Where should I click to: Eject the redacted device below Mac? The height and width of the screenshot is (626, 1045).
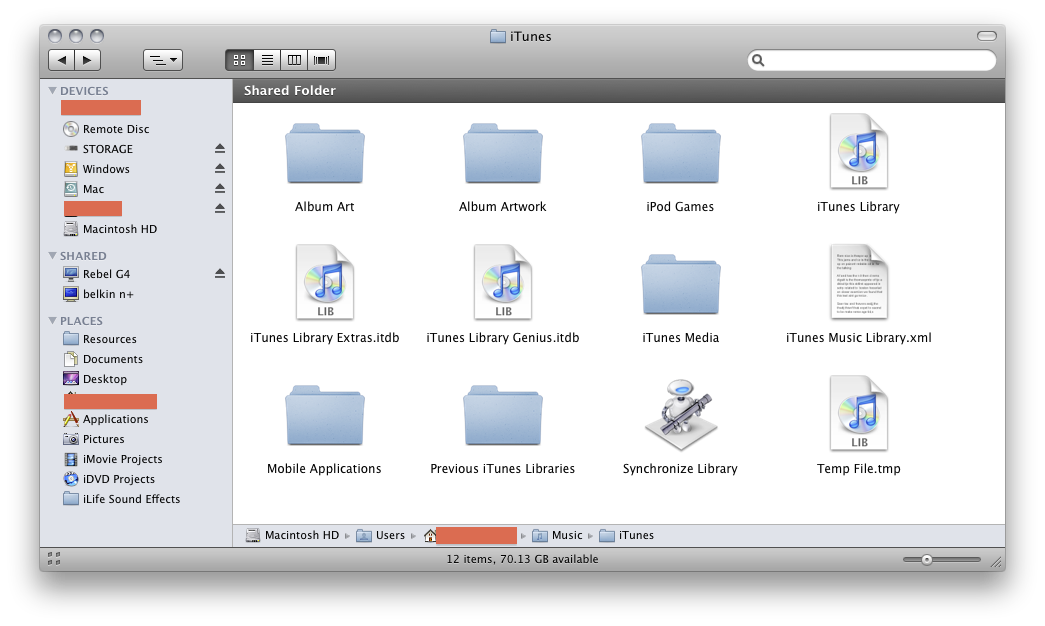coord(219,209)
